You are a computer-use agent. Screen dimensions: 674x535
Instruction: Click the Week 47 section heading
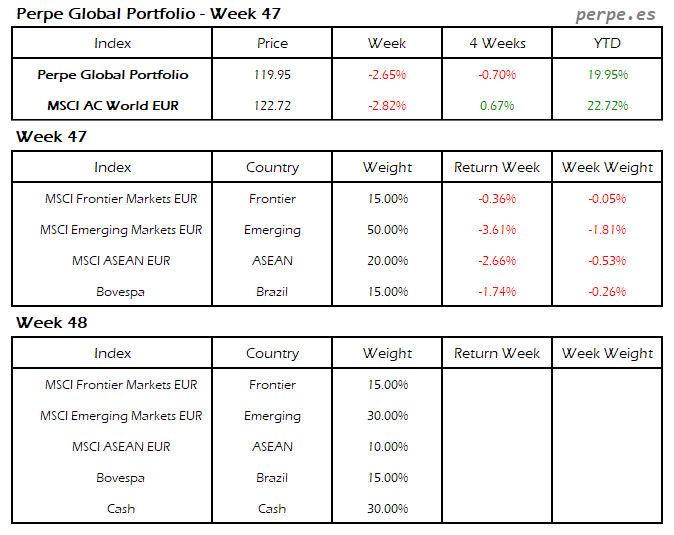(x=50, y=137)
